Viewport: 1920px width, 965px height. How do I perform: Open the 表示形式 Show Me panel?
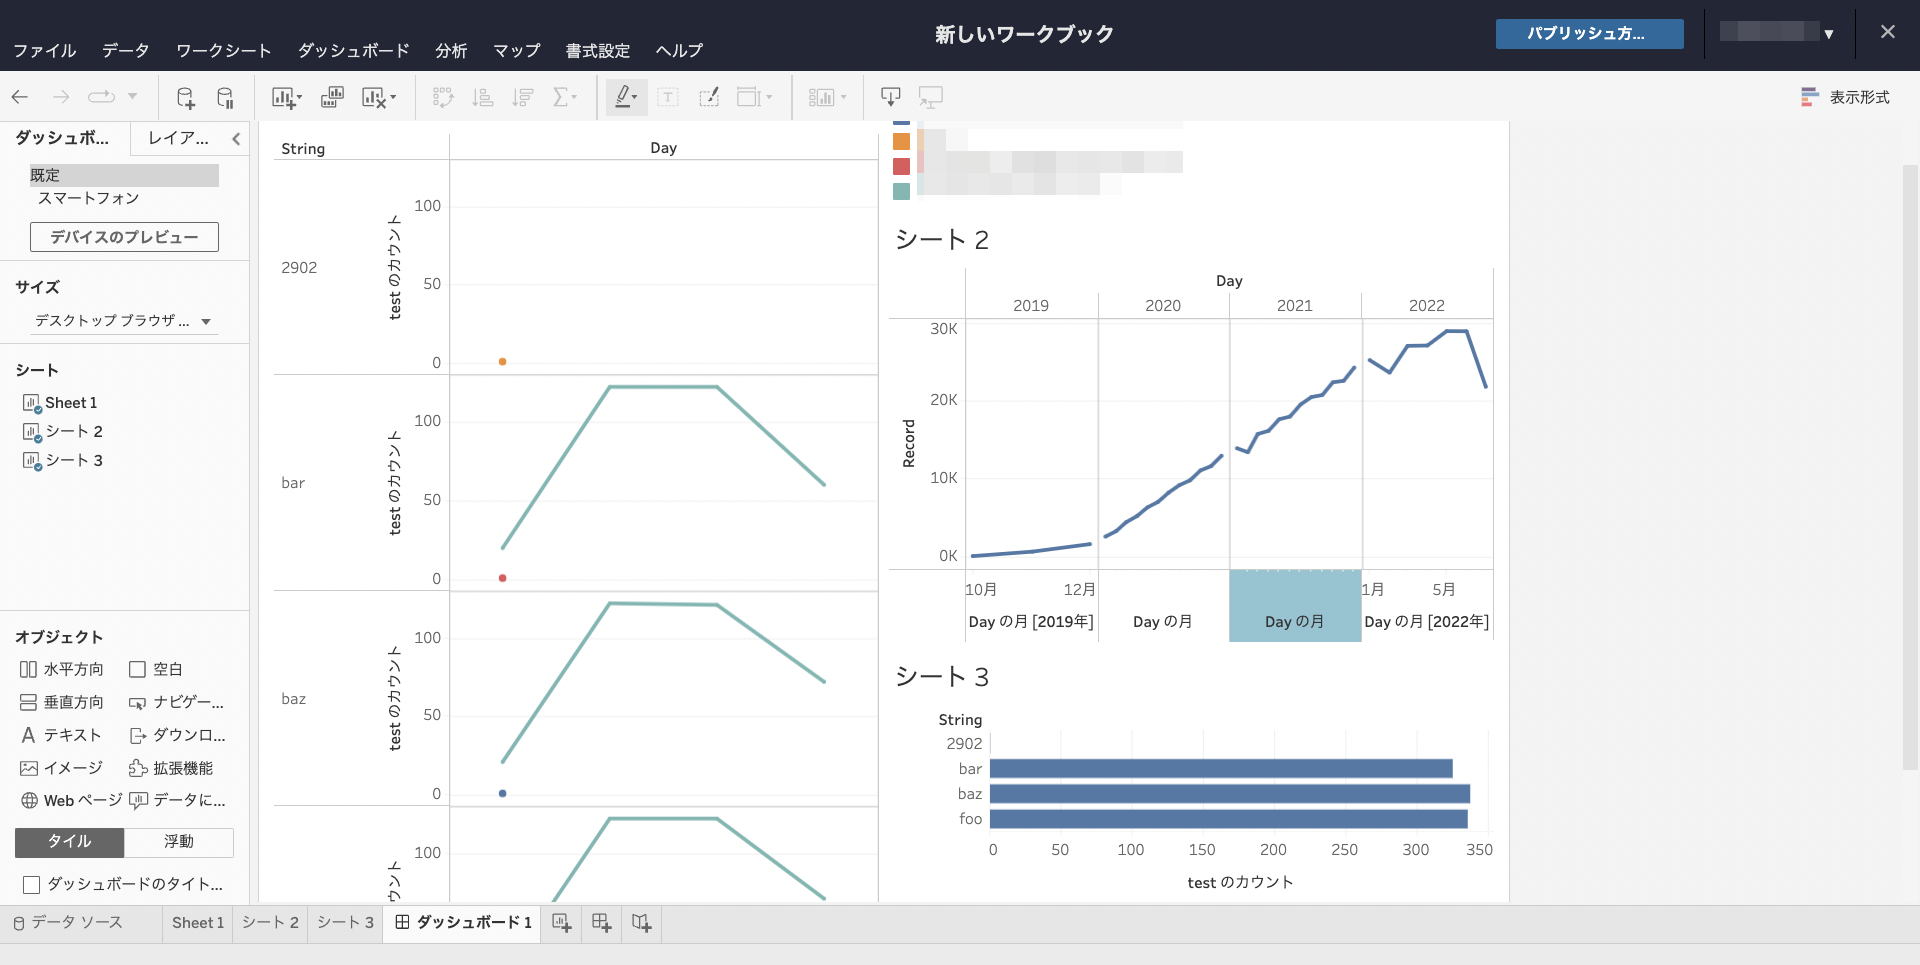click(x=1845, y=97)
